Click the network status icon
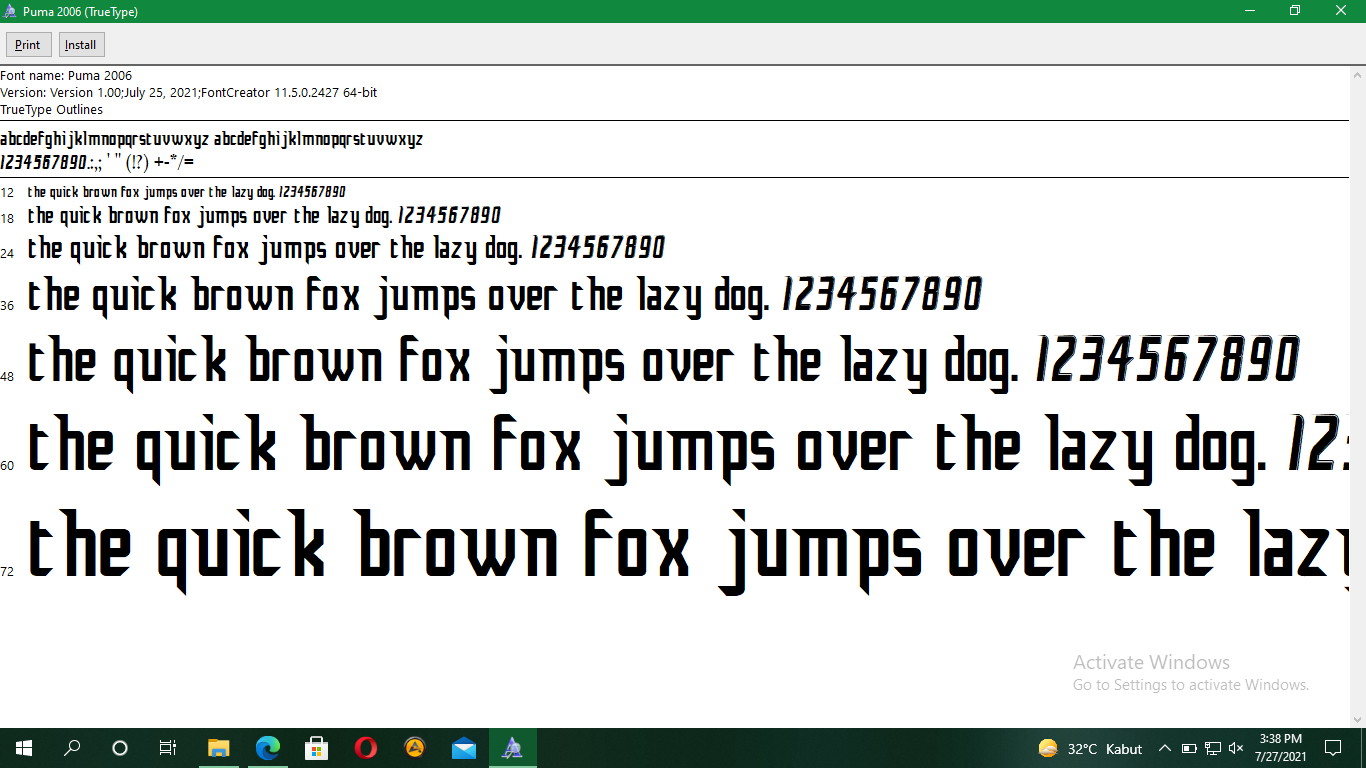 [1211, 747]
